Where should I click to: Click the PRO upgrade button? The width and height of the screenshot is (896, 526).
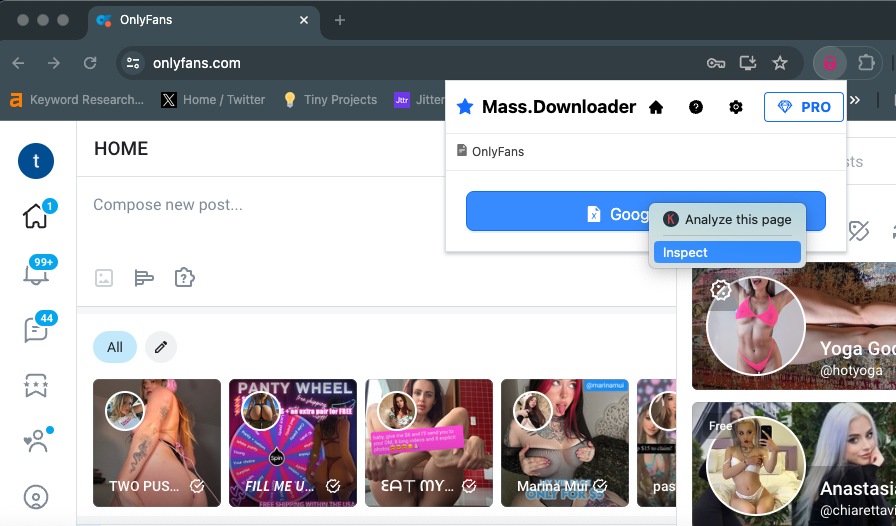click(803, 107)
